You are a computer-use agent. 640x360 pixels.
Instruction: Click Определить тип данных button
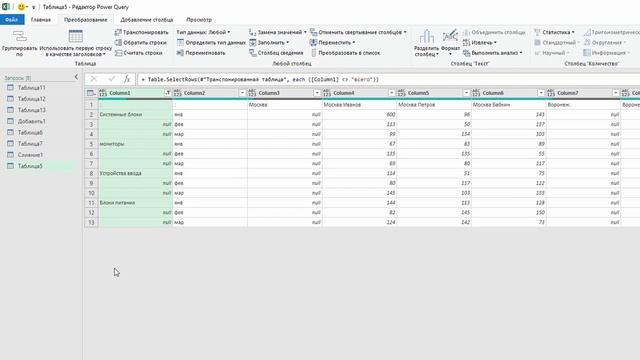point(211,42)
